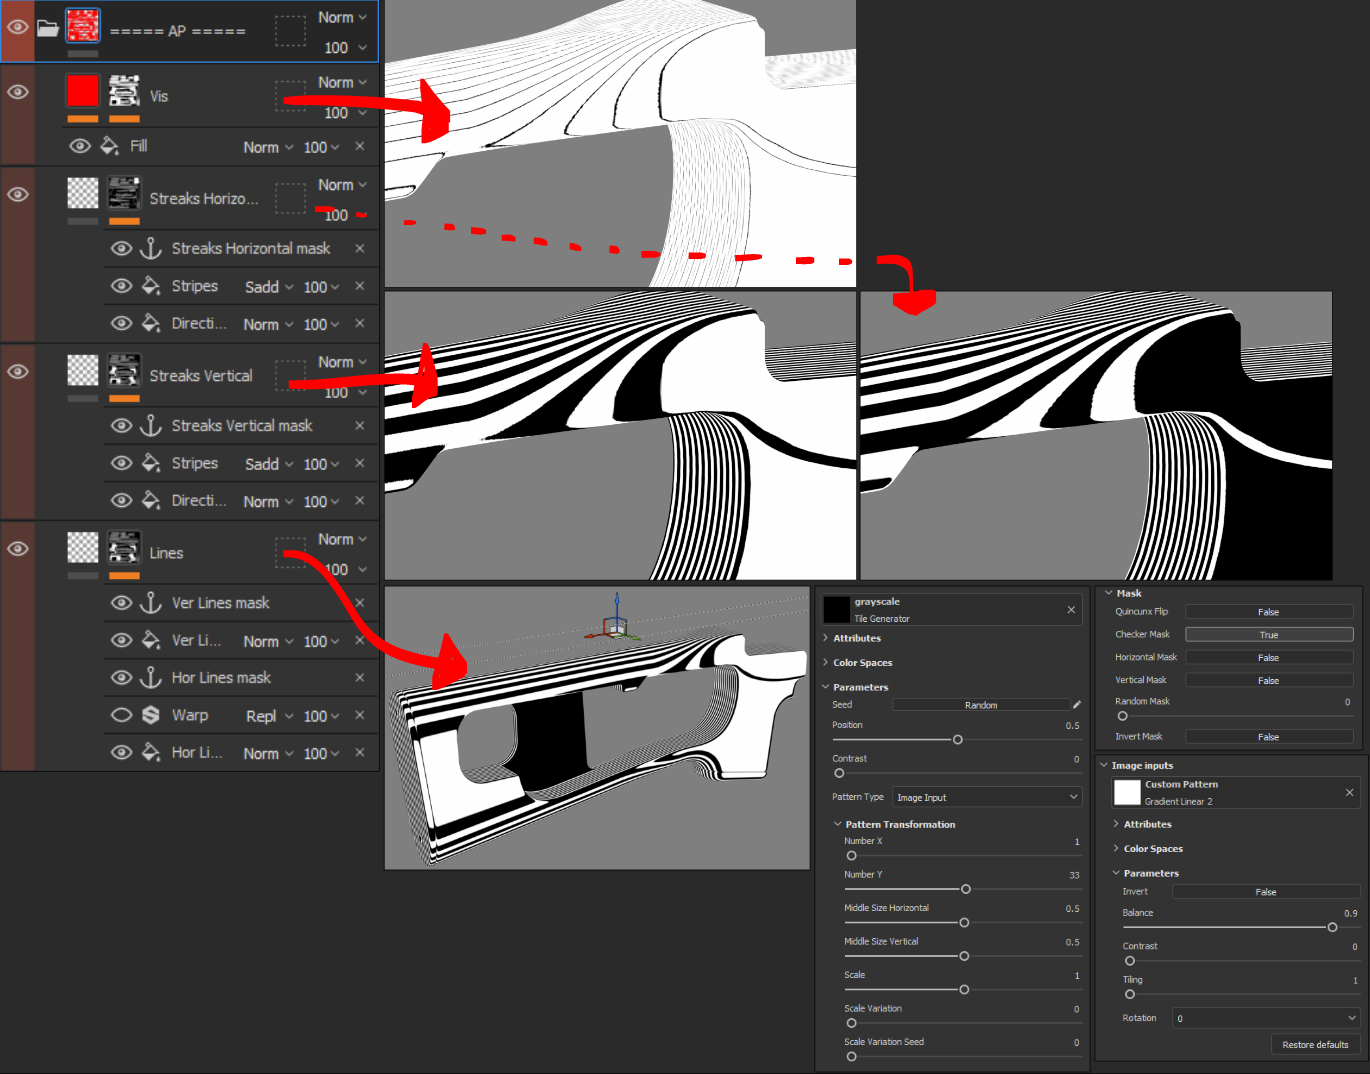
Task: Click the Random seed button
Action: tap(981, 705)
